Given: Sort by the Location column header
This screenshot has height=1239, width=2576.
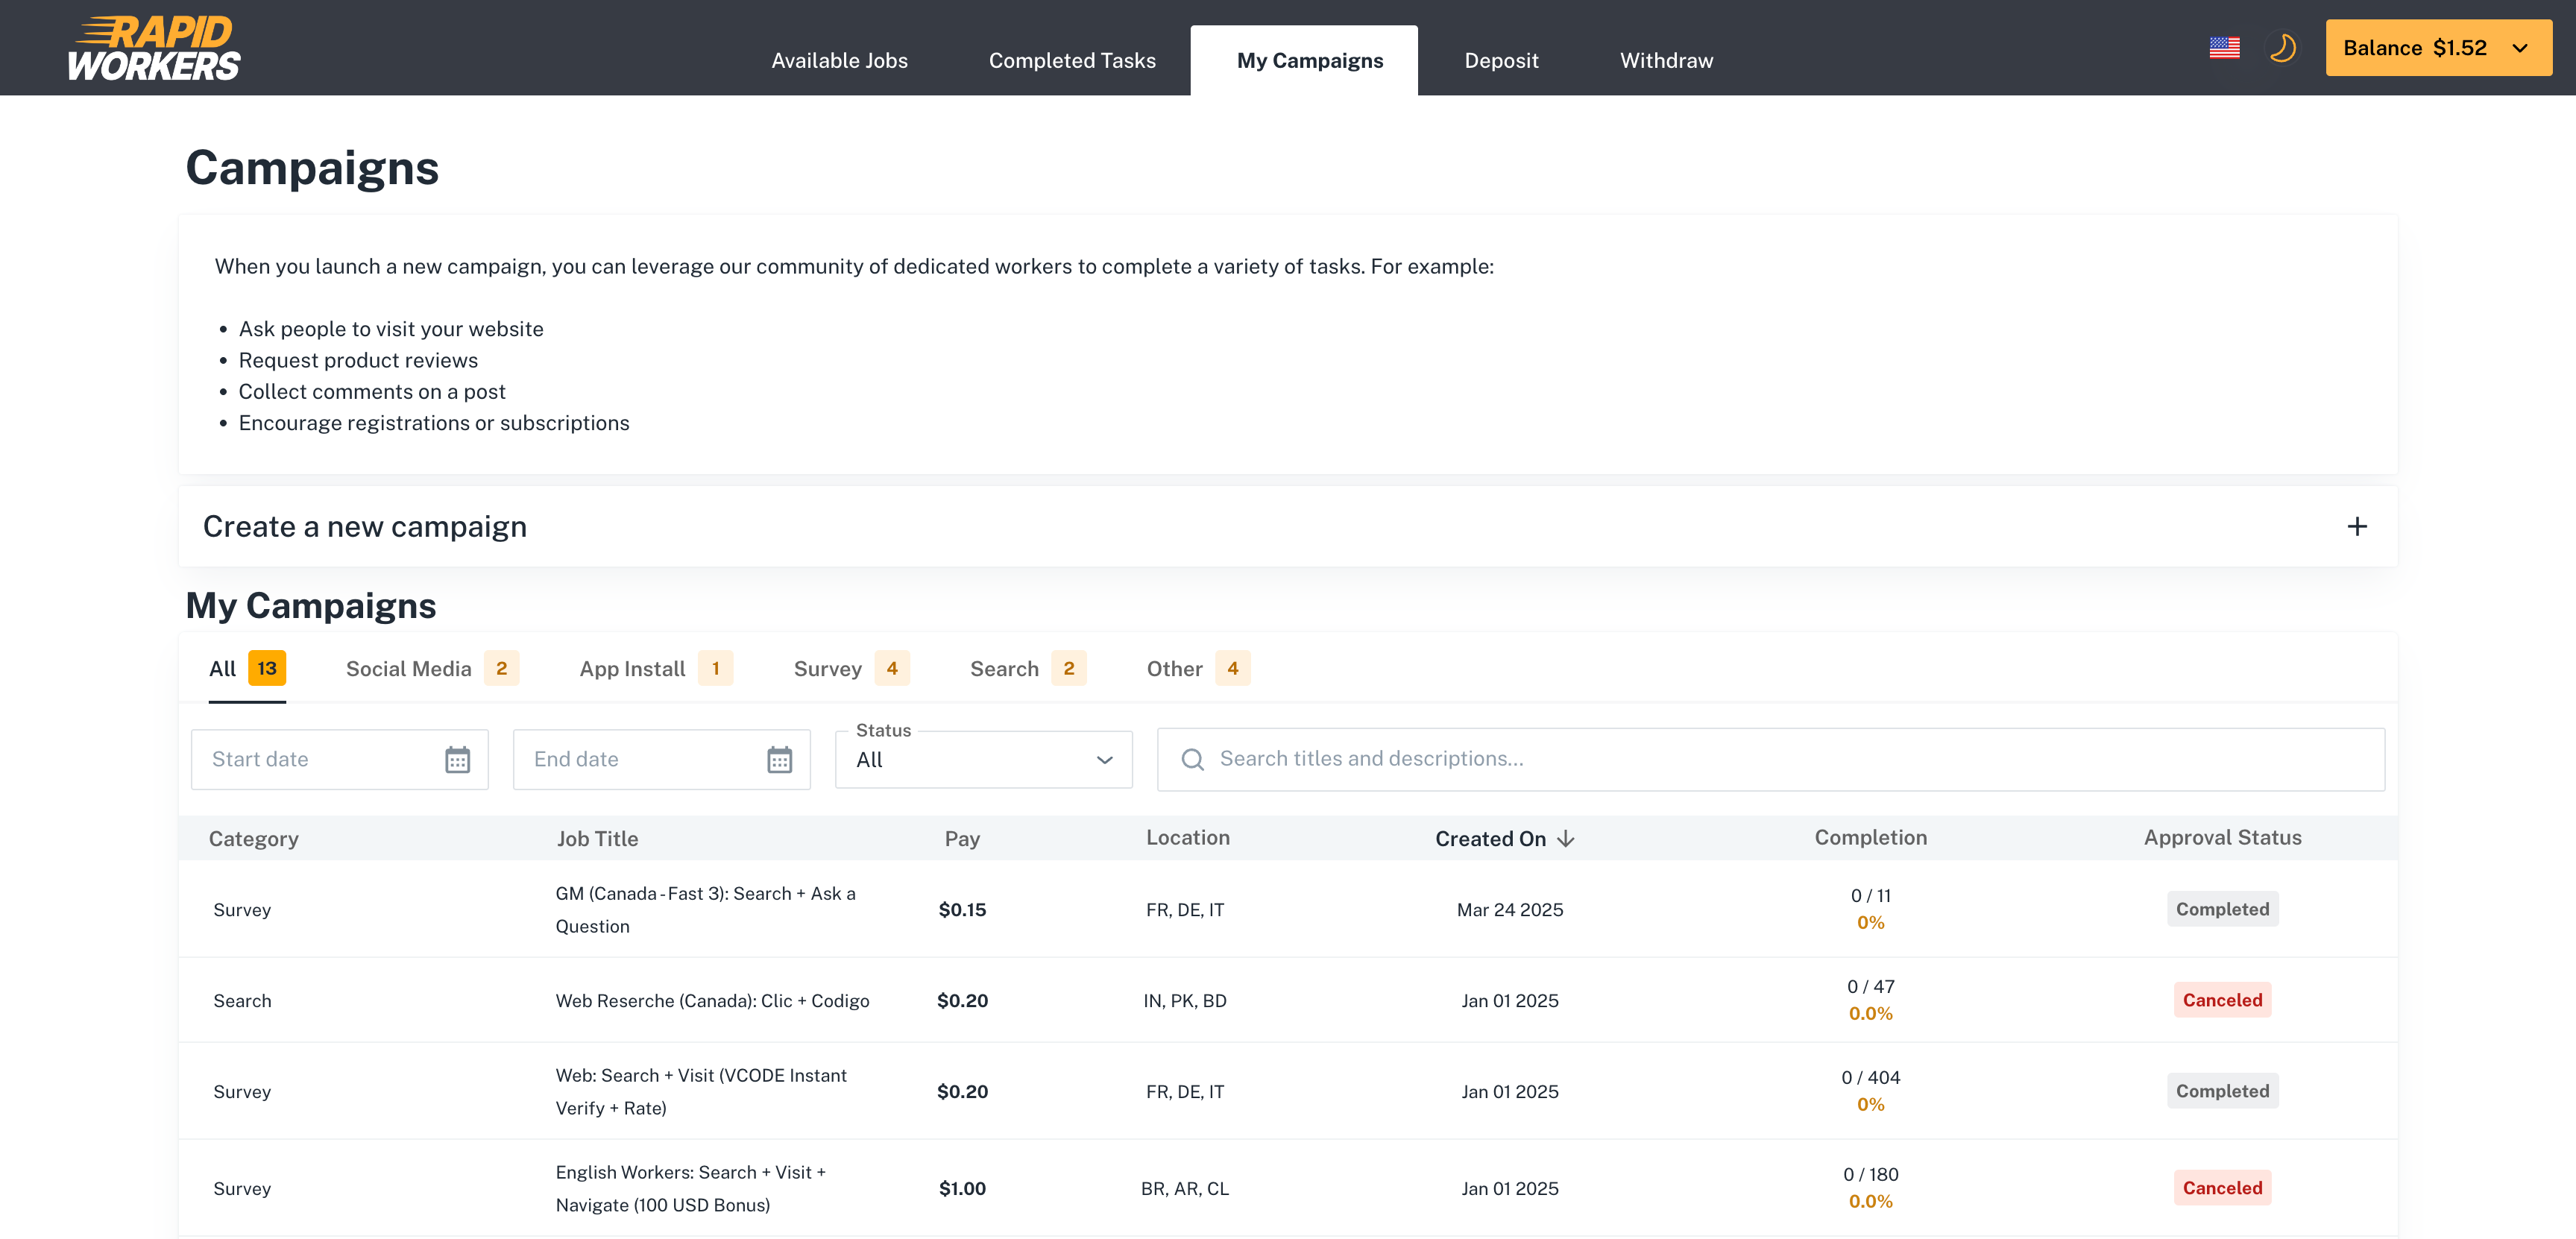Looking at the screenshot, I should (x=1187, y=837).
